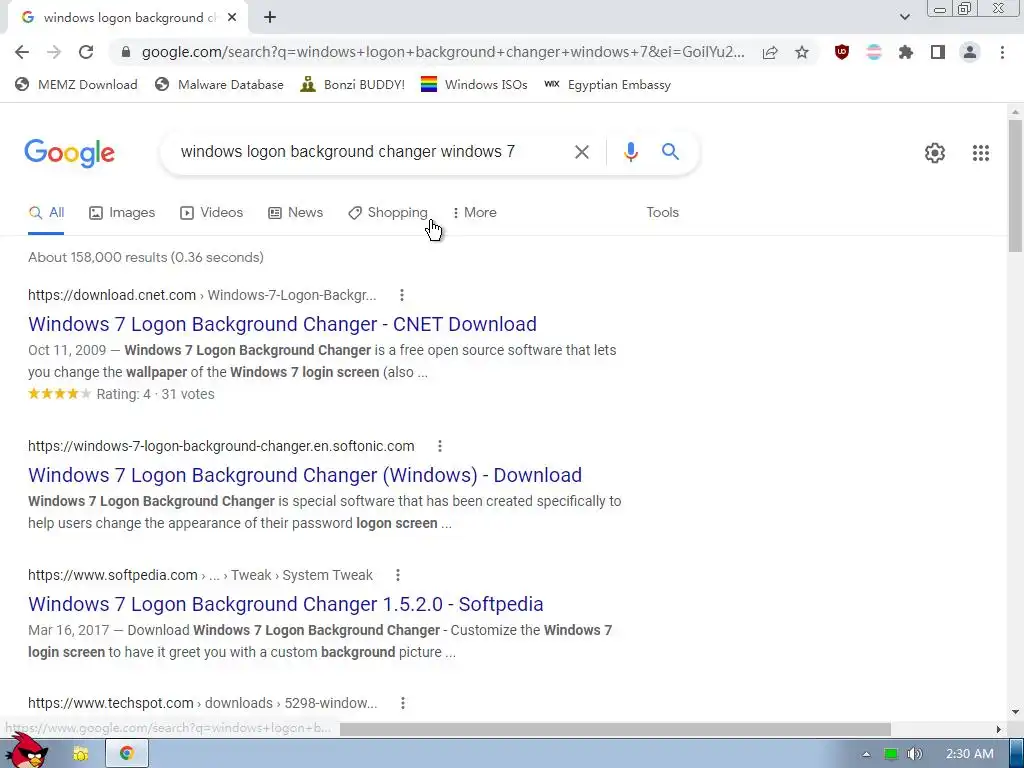
Task: View site information via padlock icon
Action: [x=127, y=52]
